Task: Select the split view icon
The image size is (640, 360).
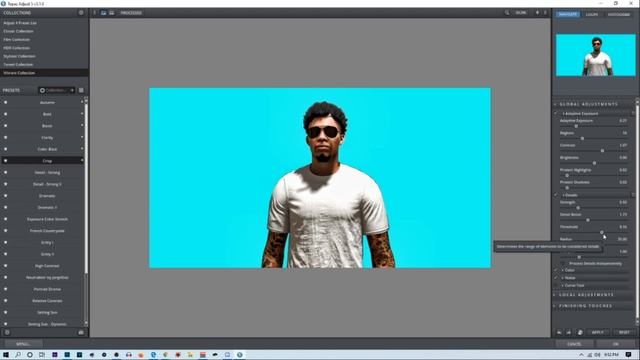Action: pyautogui.click(x=111, y=13)
